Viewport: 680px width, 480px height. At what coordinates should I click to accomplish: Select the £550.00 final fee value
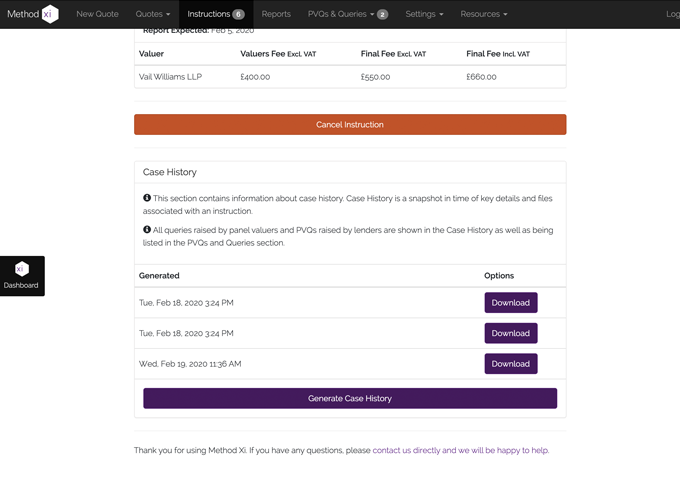[375, 77]
